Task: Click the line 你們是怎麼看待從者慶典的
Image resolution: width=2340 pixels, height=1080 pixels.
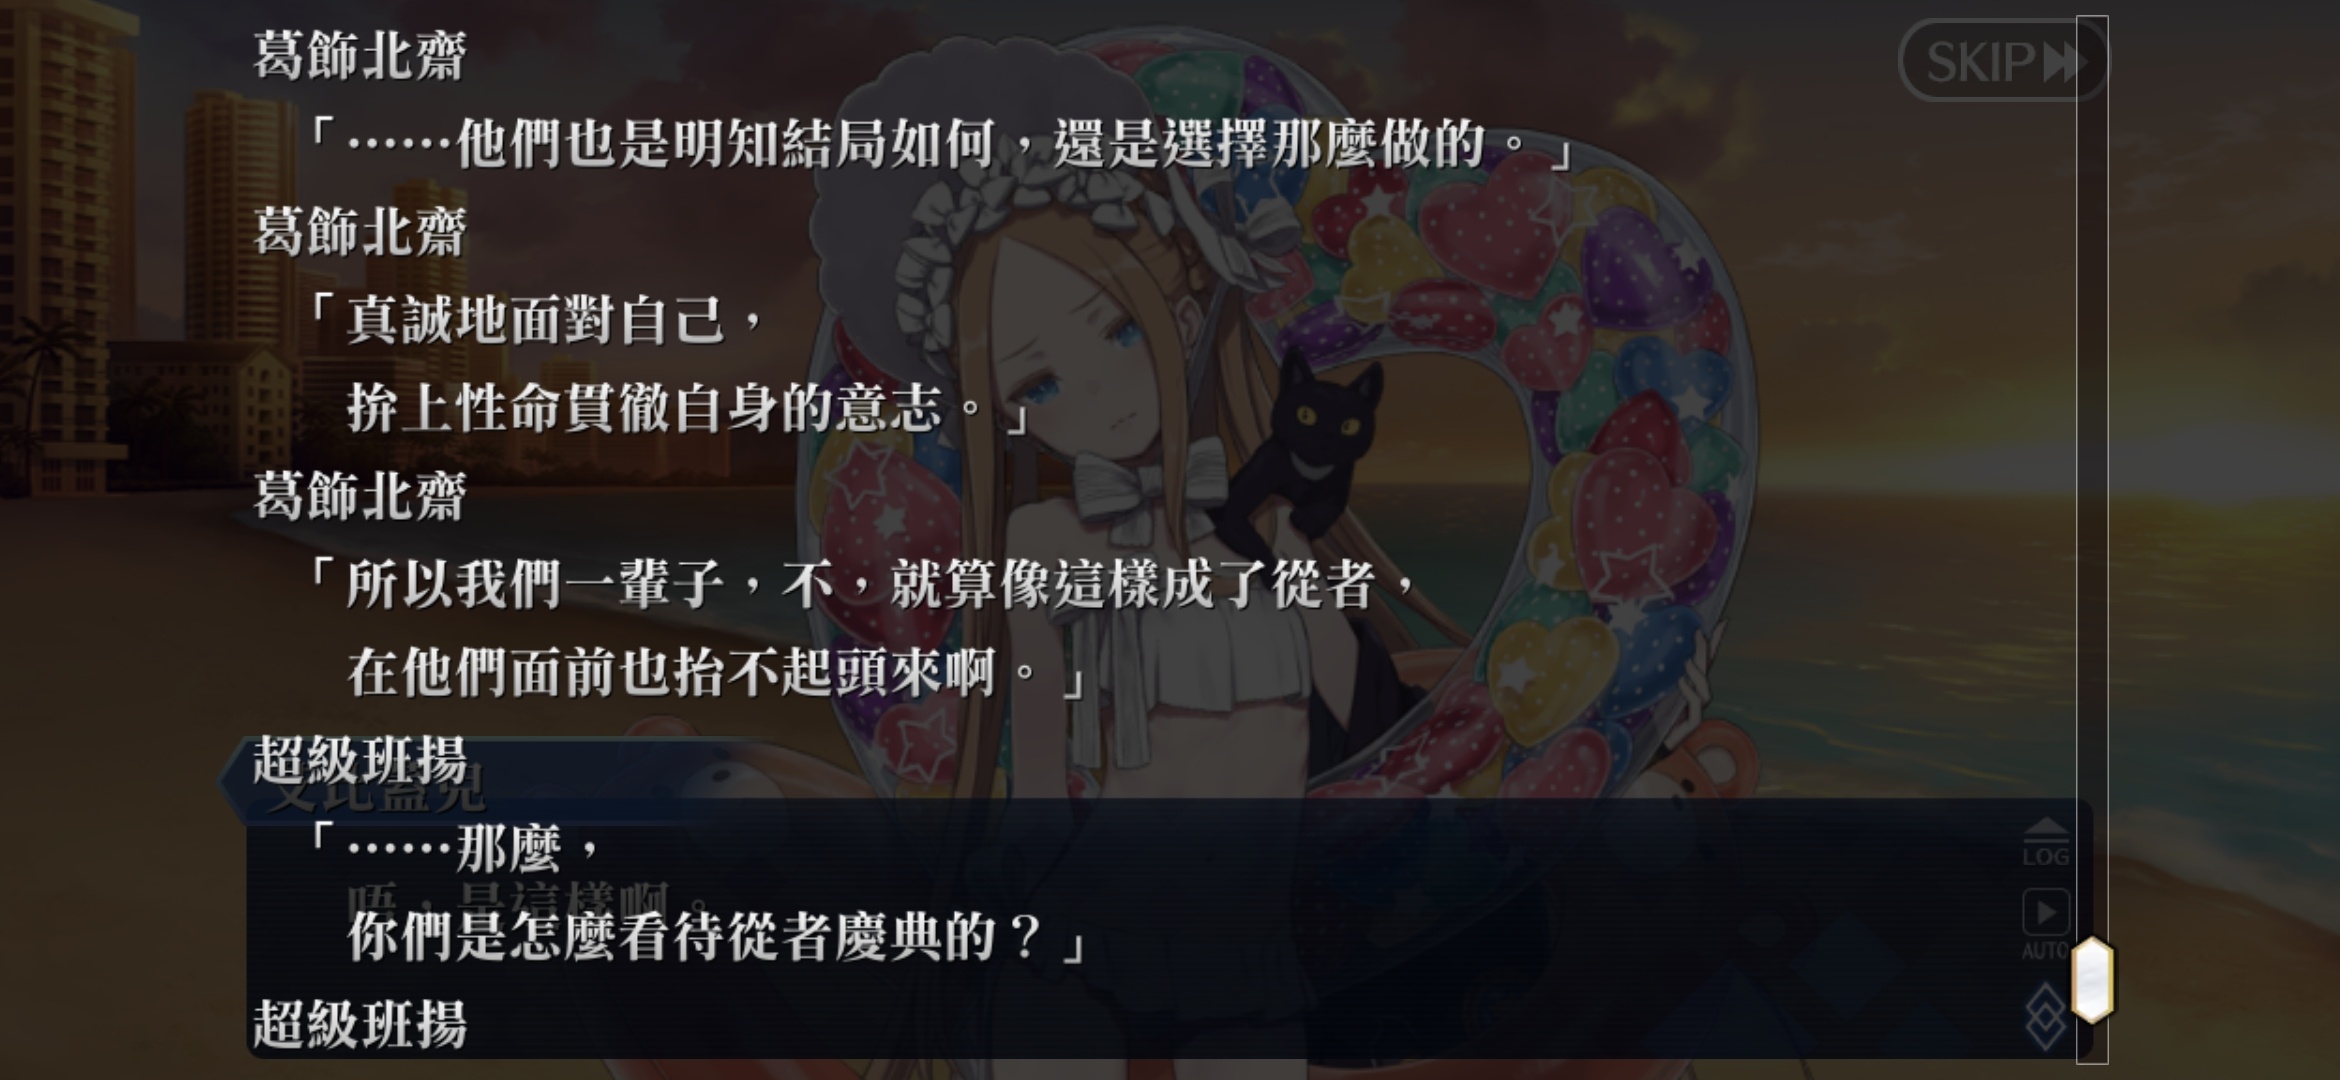Action: click(716, 937)
